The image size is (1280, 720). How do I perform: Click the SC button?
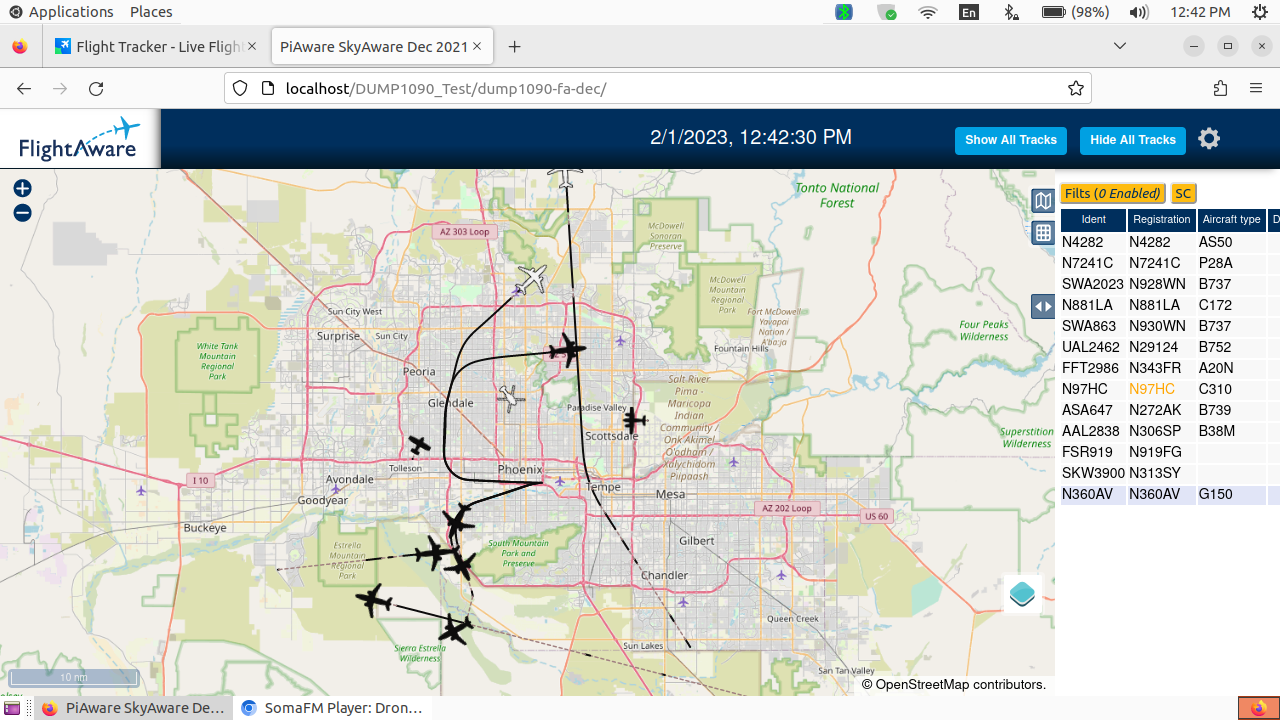coord(1183,194)
